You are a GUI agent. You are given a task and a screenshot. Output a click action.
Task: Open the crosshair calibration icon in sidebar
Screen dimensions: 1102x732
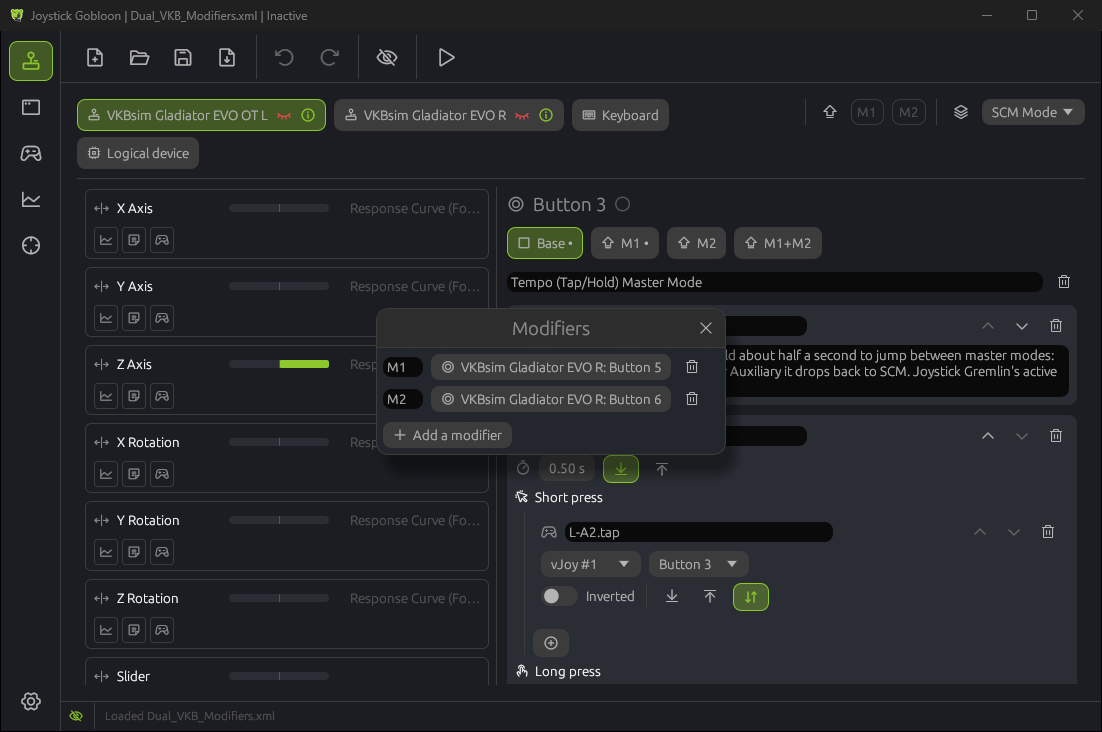[x=31, y=246]
